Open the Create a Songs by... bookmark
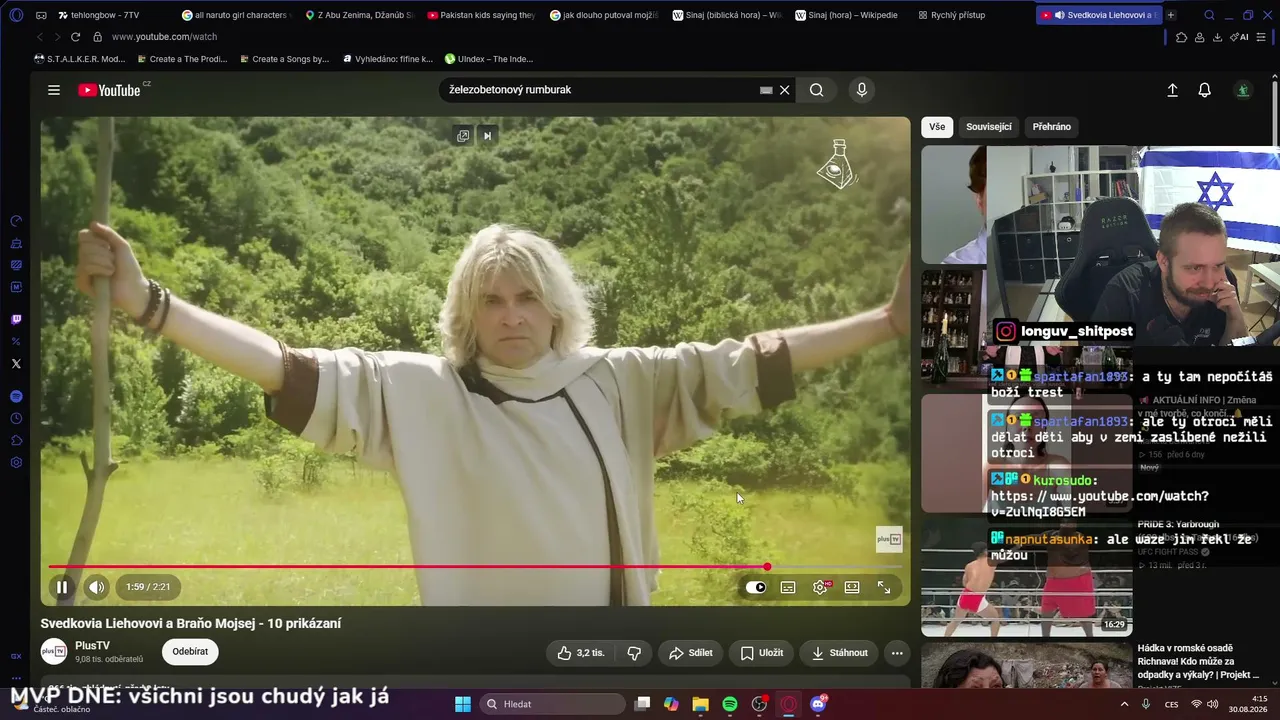1280x720 pixels. [284, 59]
